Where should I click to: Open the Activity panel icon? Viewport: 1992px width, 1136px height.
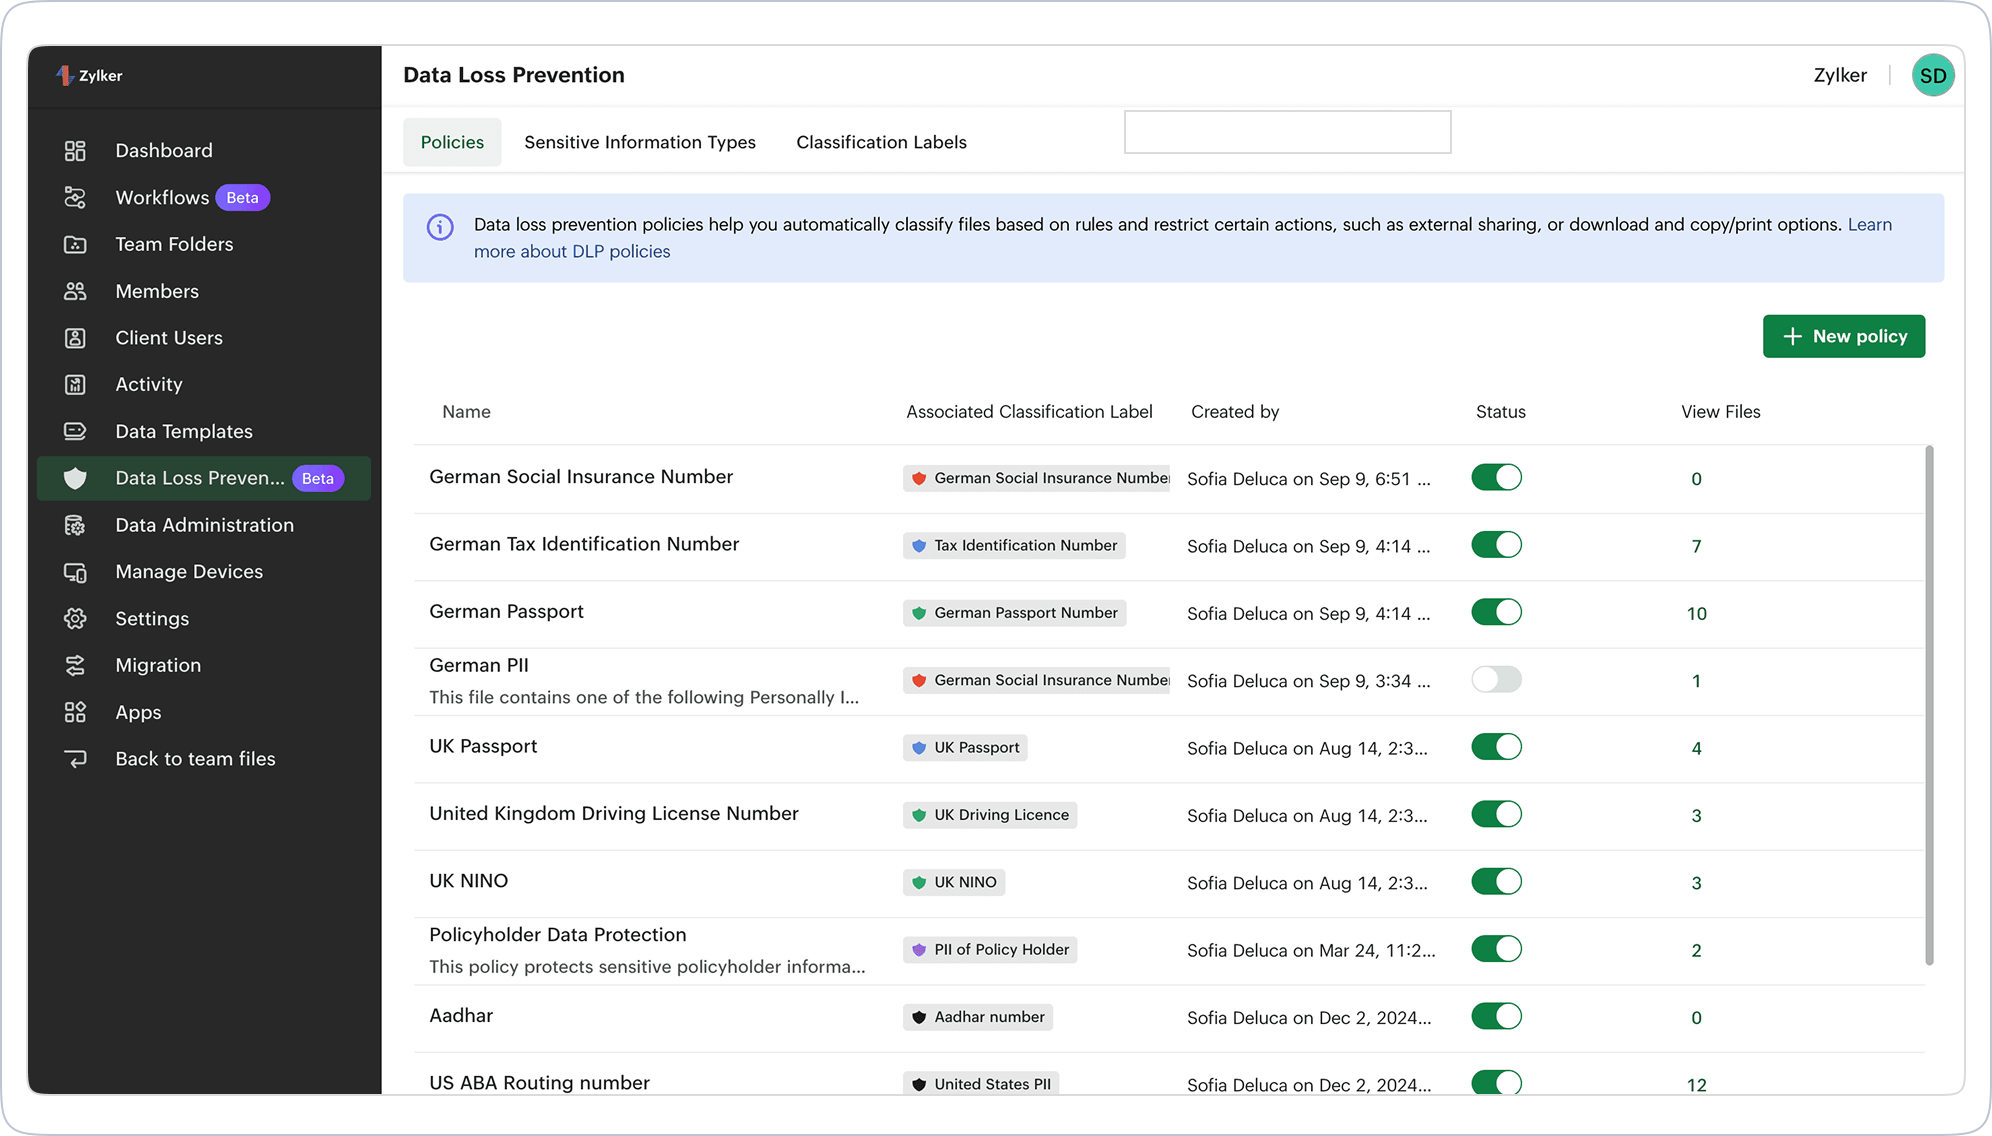pyautogui.click(x=75, y=384)
